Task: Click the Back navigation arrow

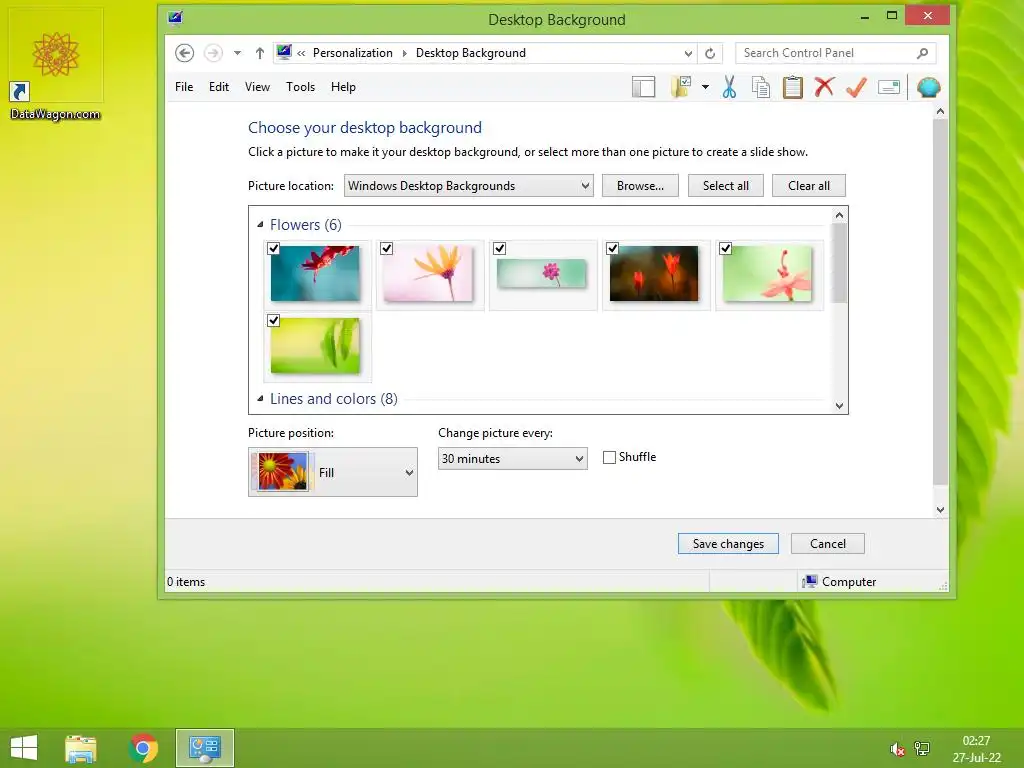Action: (184, 53)
